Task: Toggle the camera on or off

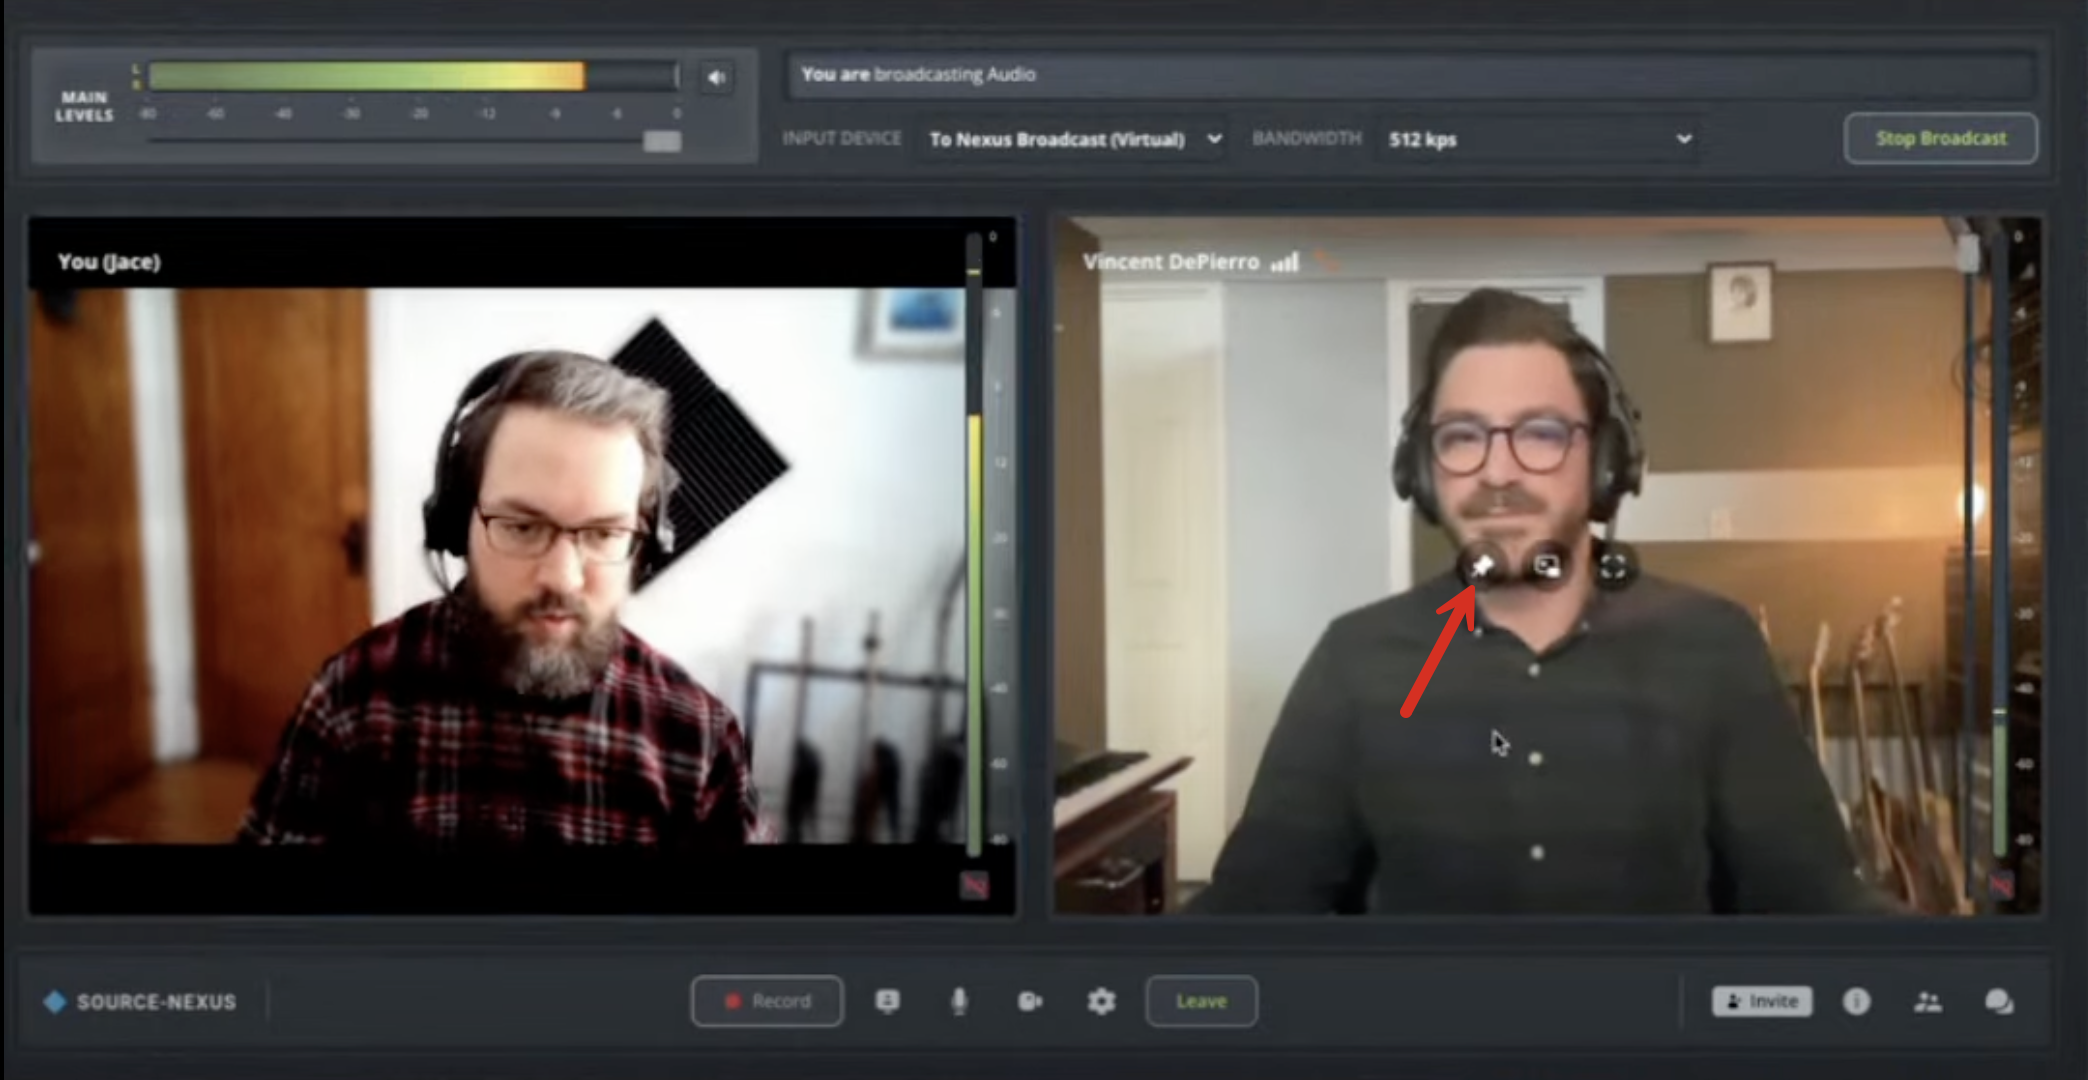Action: [1030, 1001]
